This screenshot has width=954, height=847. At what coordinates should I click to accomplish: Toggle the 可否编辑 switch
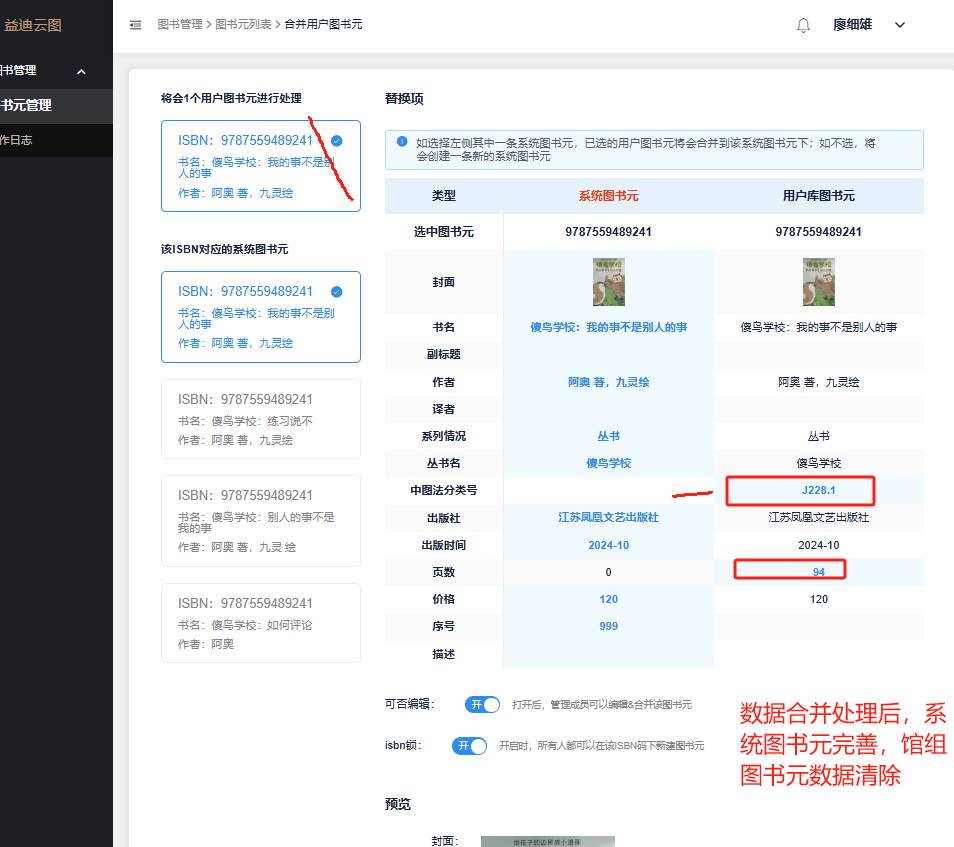coord(482,704)
